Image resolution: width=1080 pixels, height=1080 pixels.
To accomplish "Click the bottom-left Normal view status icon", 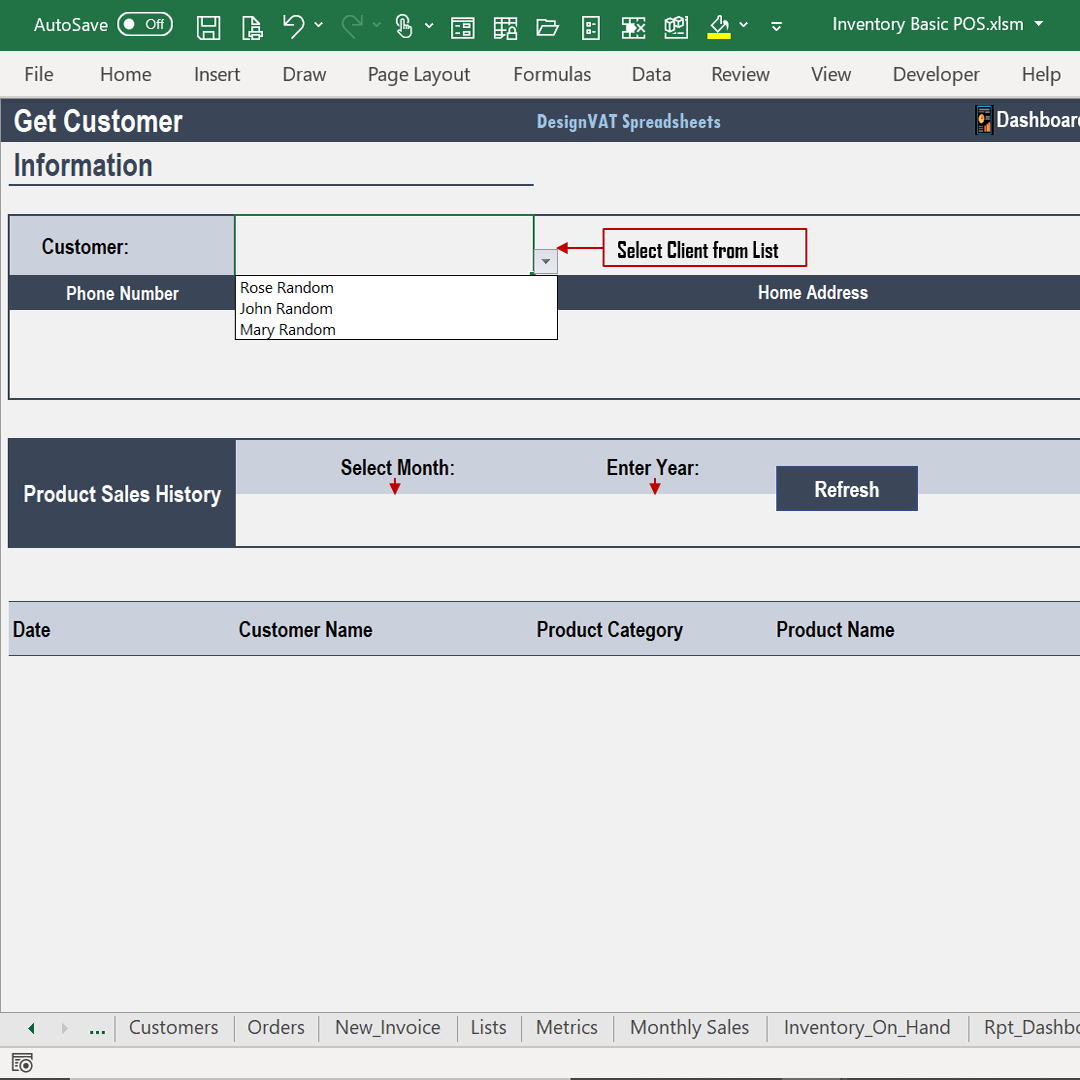I will coord(22,1063).
